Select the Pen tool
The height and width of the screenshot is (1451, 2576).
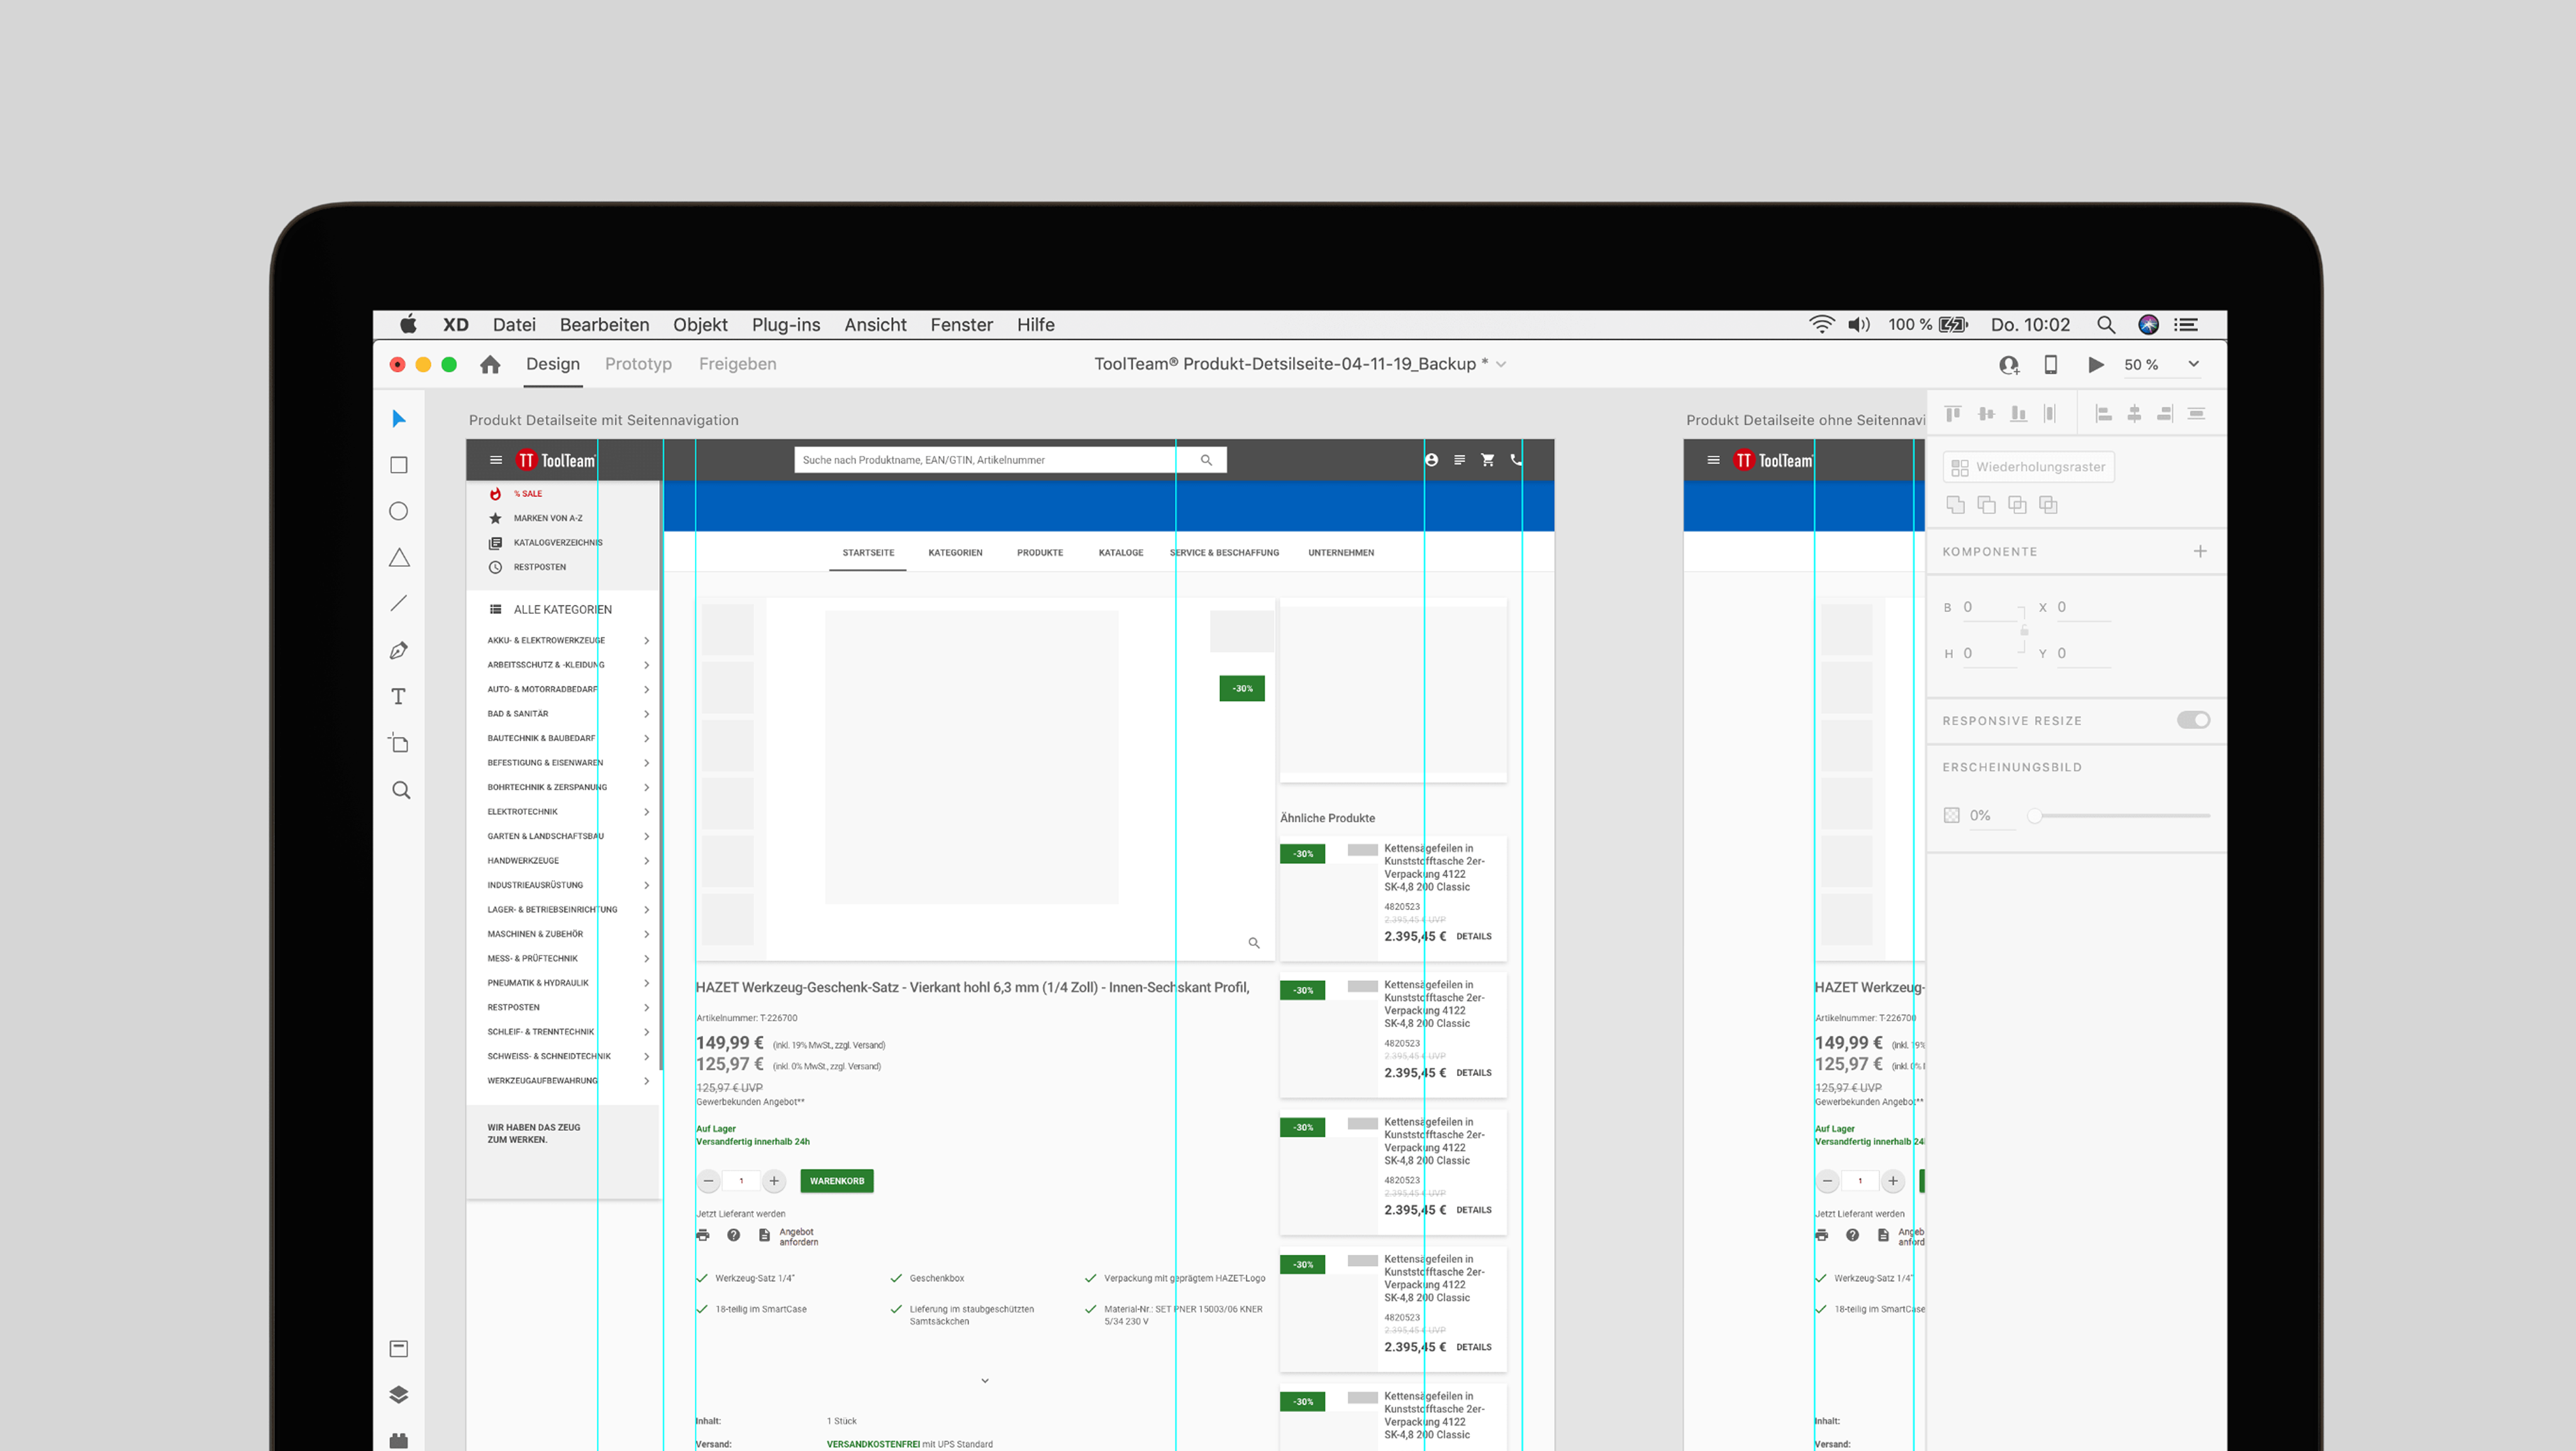(x=399, y=650)
